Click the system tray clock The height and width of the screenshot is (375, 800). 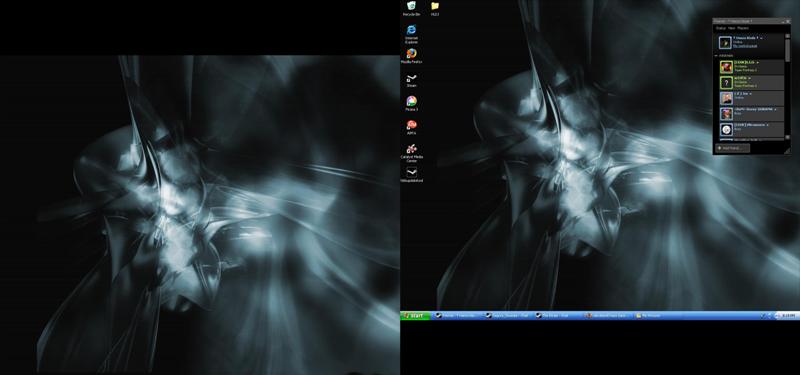click(788, 316)
